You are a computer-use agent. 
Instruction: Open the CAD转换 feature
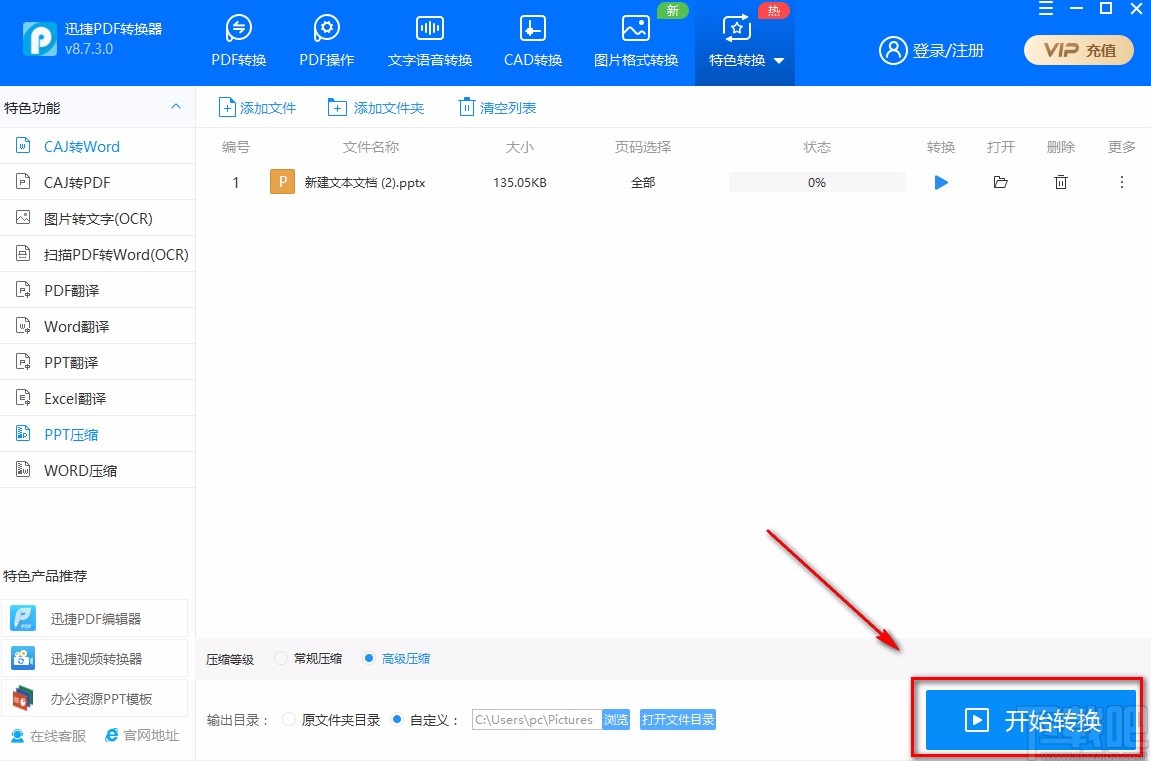click(531, 29)
